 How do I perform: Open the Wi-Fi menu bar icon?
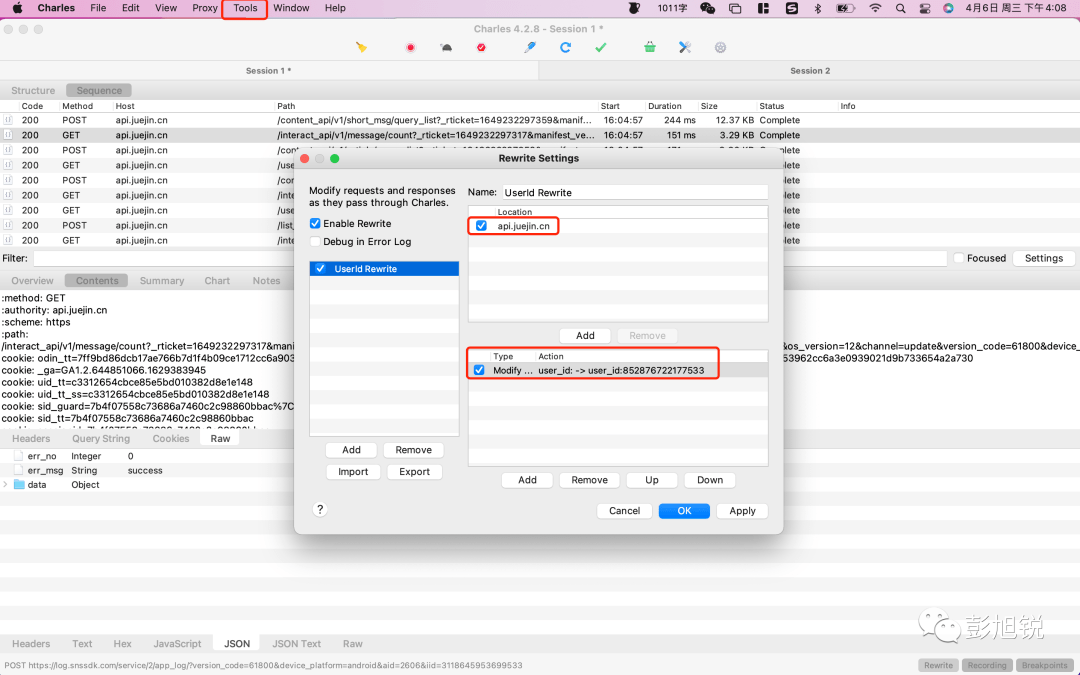pos(875,8)
